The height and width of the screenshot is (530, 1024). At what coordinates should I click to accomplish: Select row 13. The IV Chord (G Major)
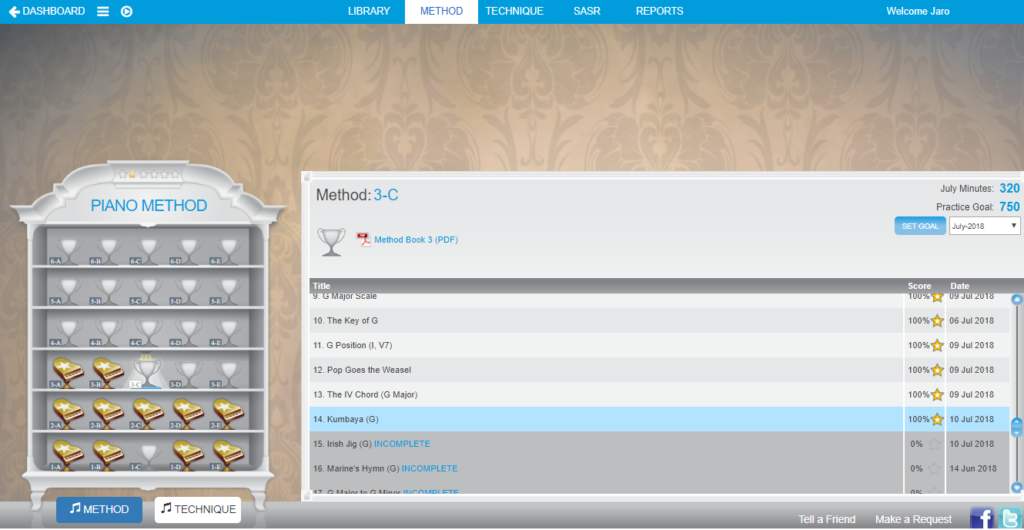660,394
